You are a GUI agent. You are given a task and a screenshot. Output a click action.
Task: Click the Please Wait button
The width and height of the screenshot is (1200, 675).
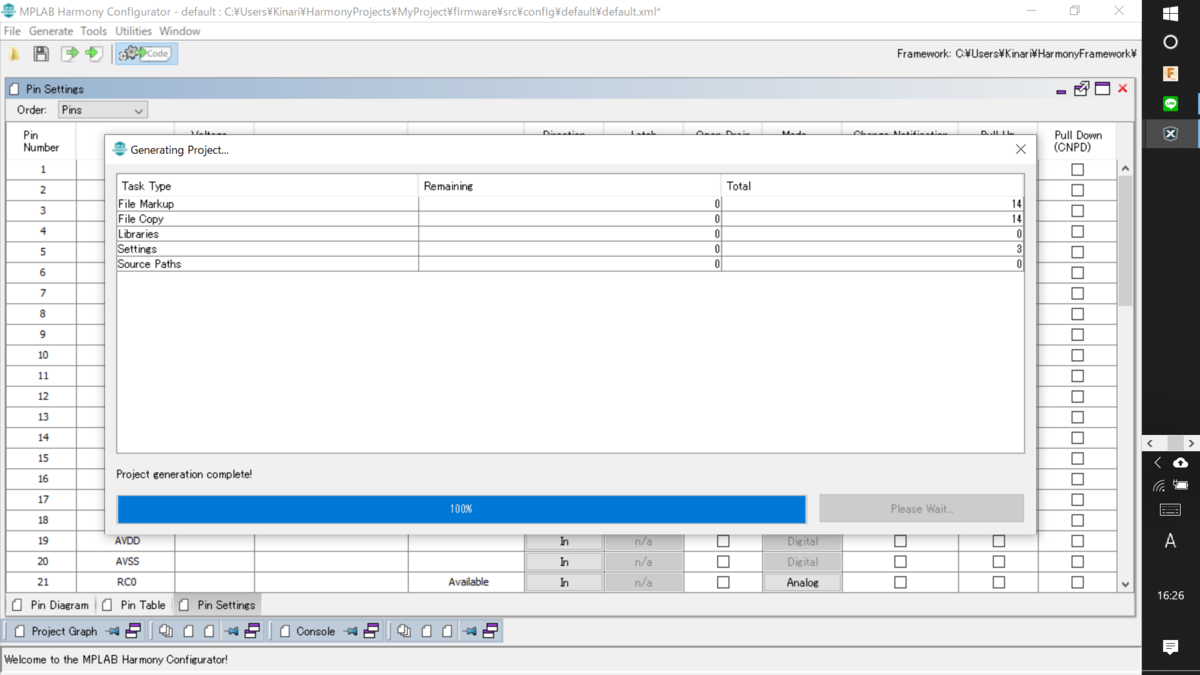pos(921,508)
